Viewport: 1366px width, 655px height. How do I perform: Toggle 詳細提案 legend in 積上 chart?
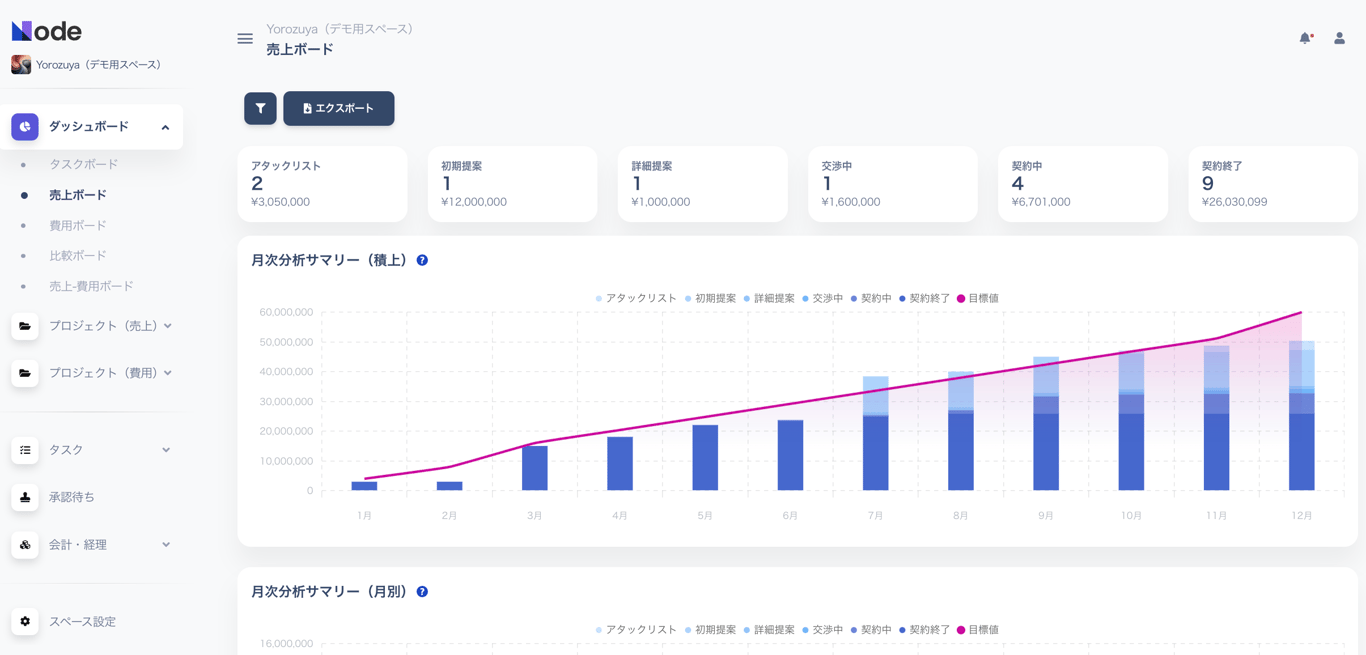click(769, 298)
